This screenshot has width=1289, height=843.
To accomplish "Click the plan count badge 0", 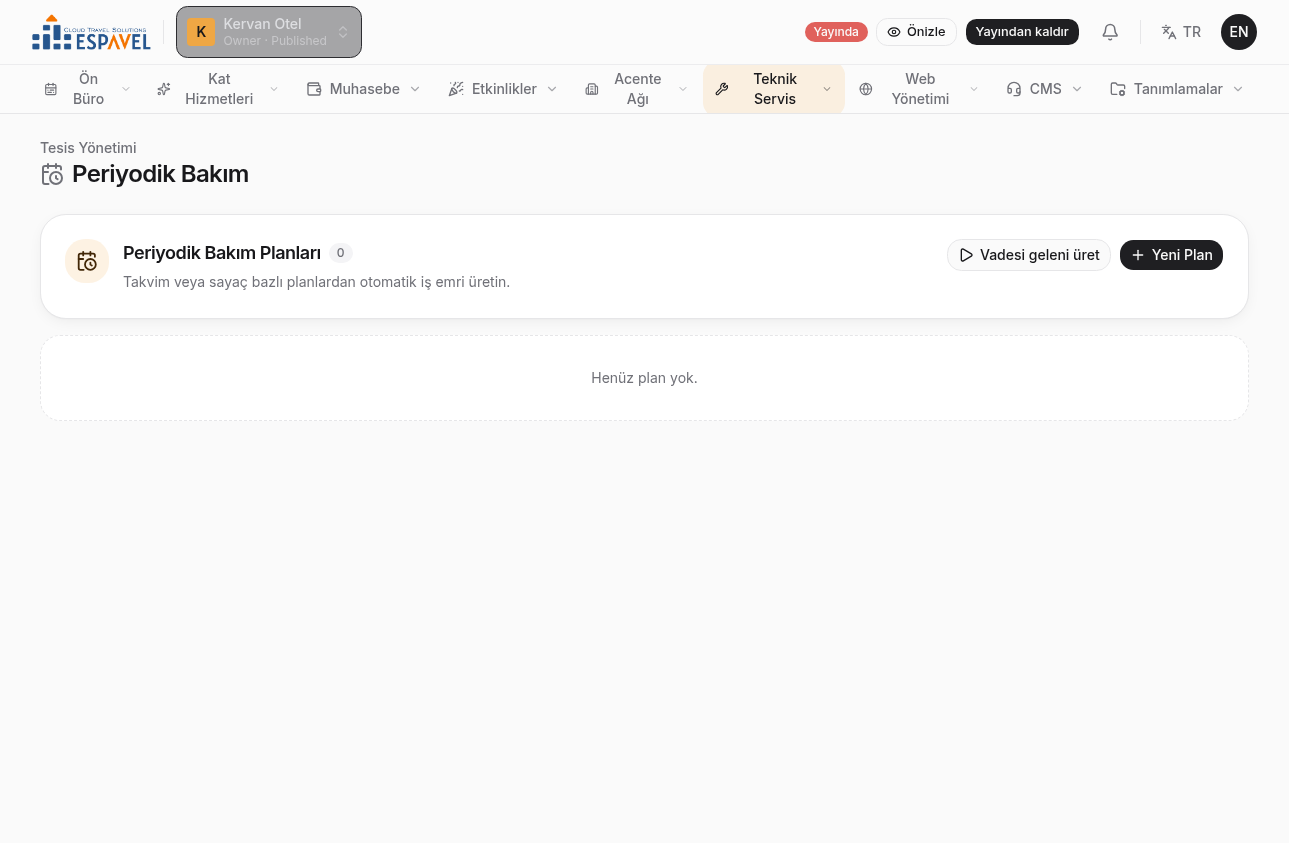I will click(x=341, y=253).
